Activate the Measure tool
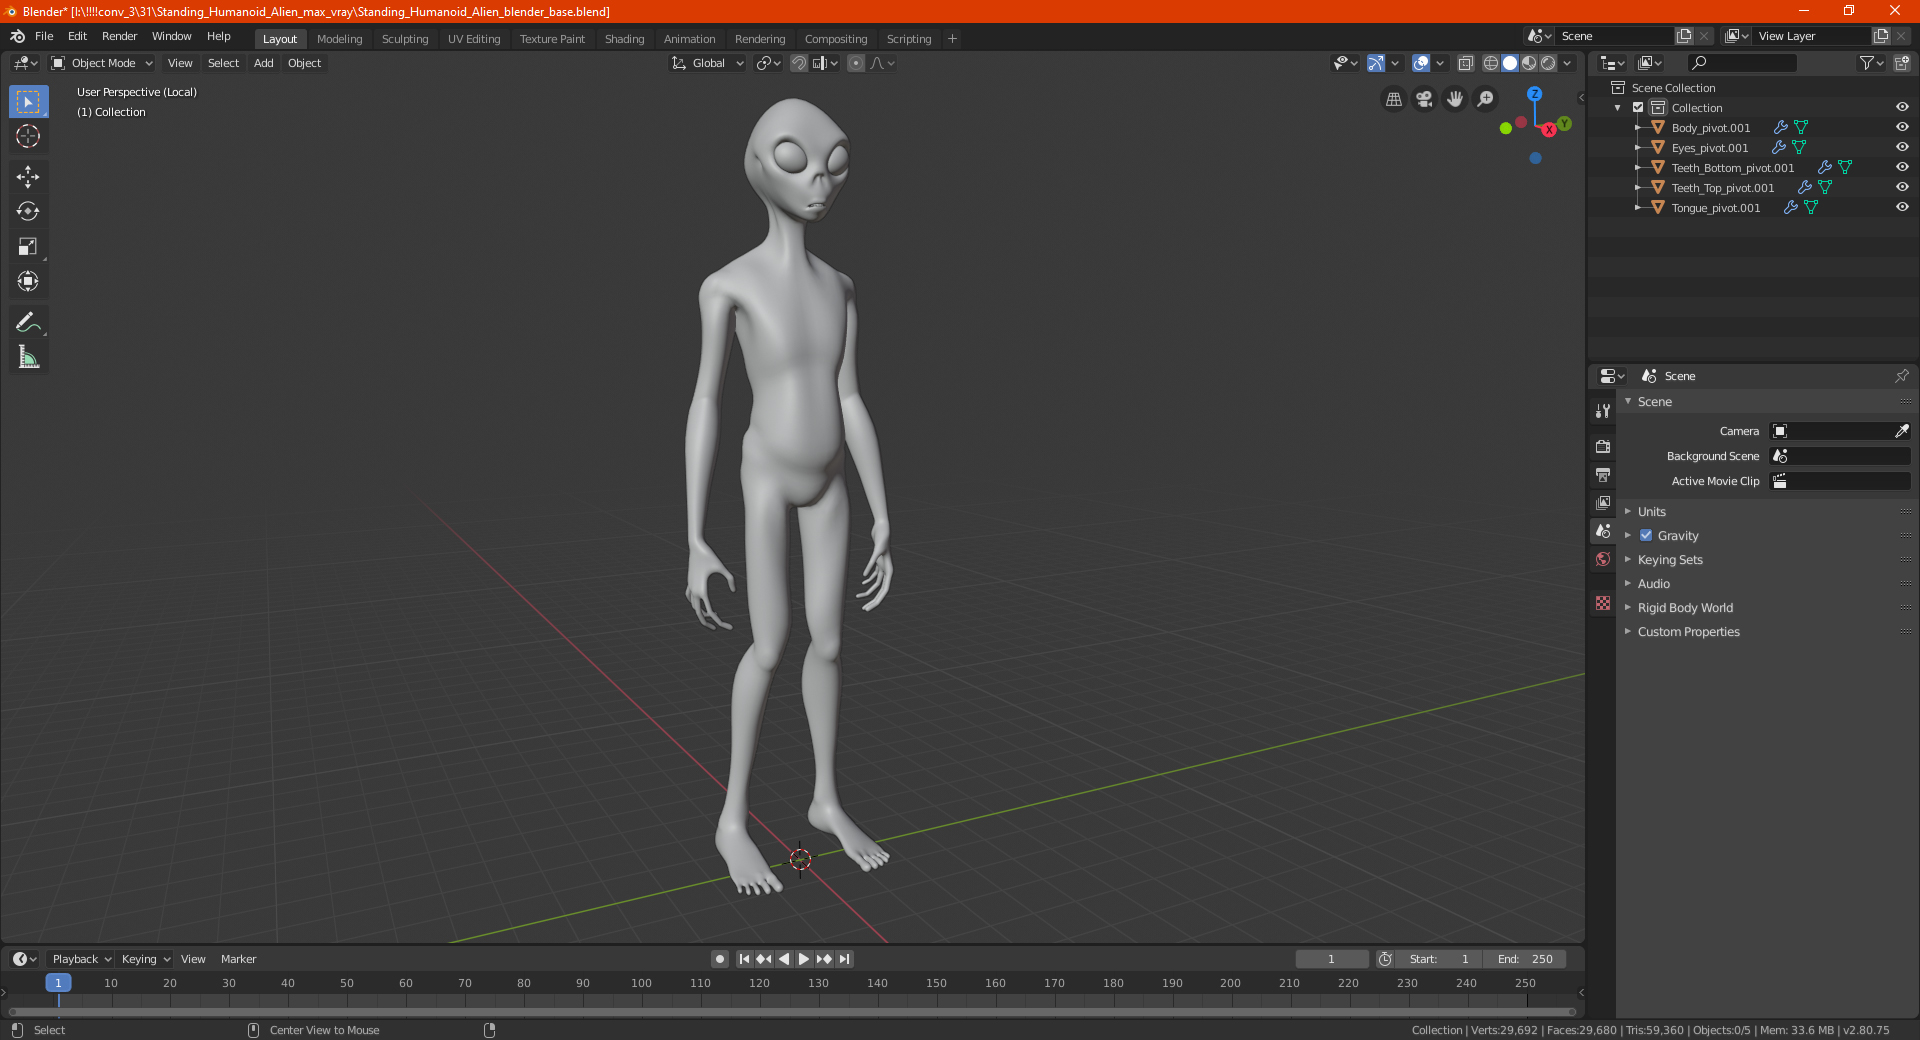This screenshot has width=1920, height=1040. click(28, 357)
